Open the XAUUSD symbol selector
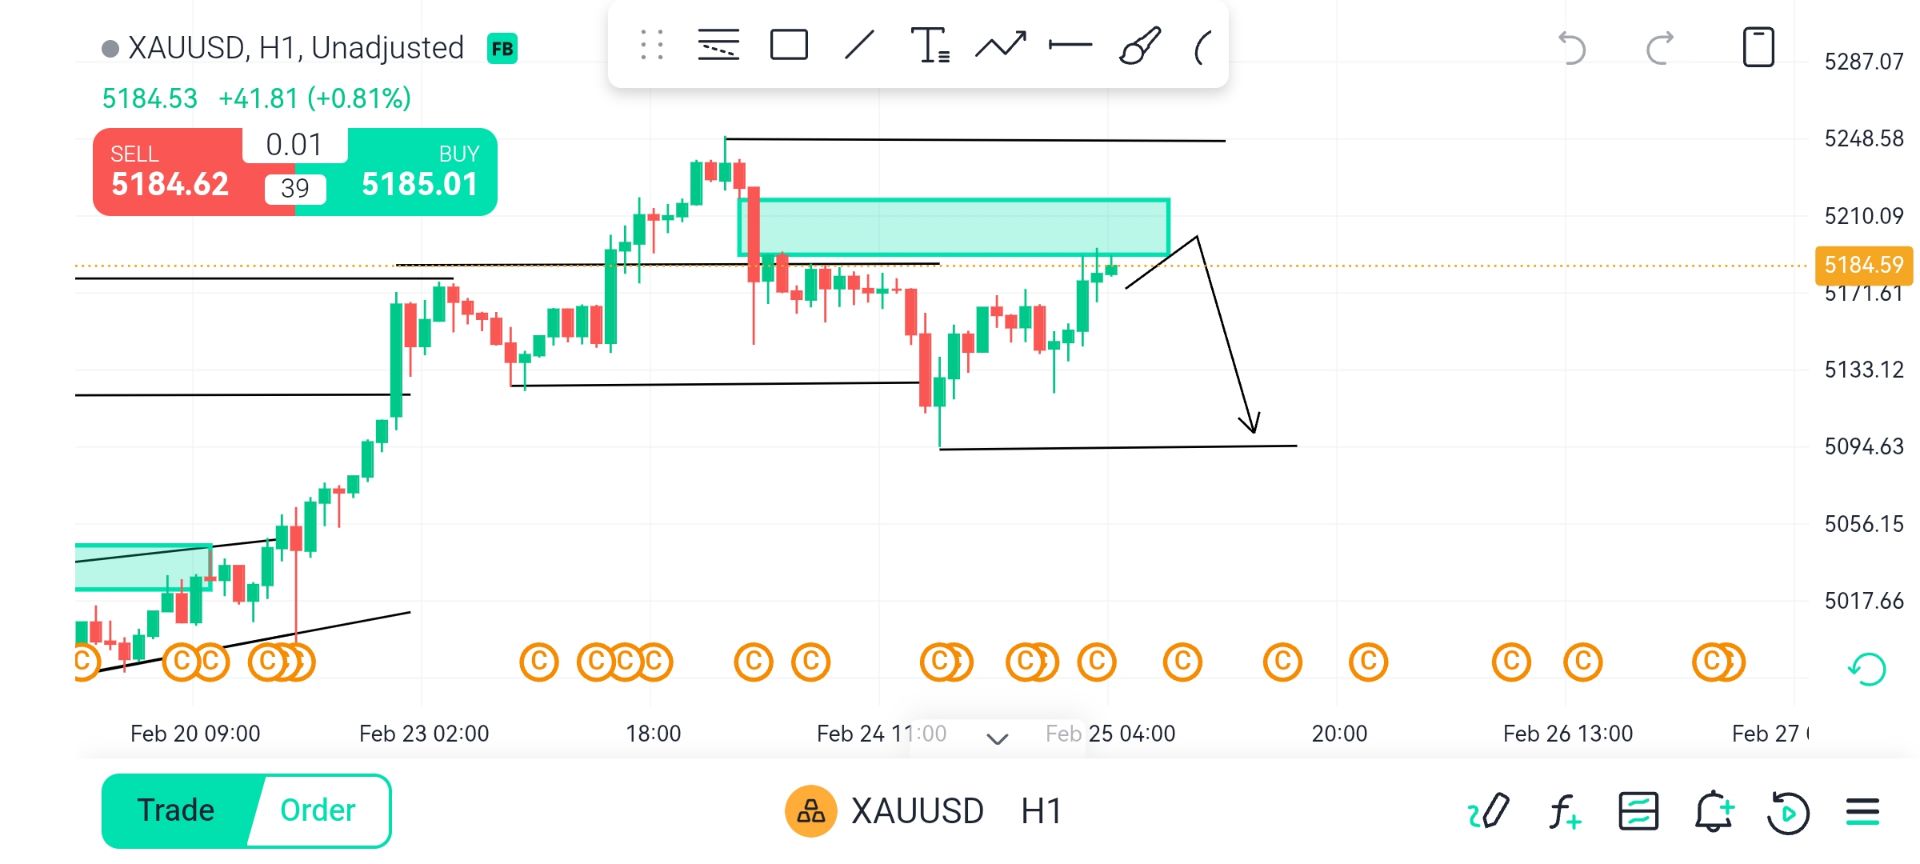Screen dimensions: 1920x864 916,811
